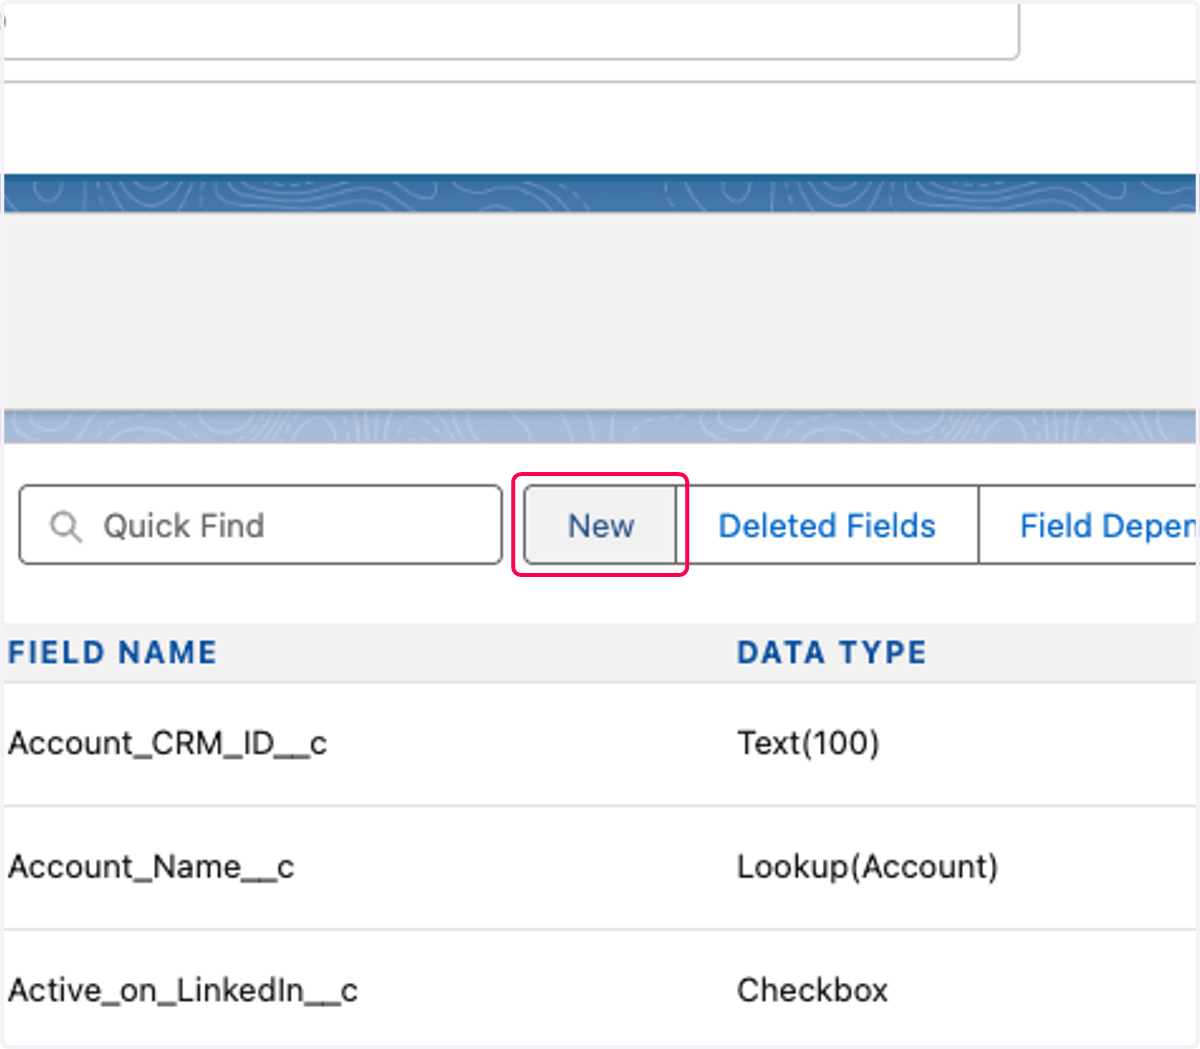Open the Deleted Fields button
Viewport: 1200px width, 1049px height.
click(x=827, y=525)
